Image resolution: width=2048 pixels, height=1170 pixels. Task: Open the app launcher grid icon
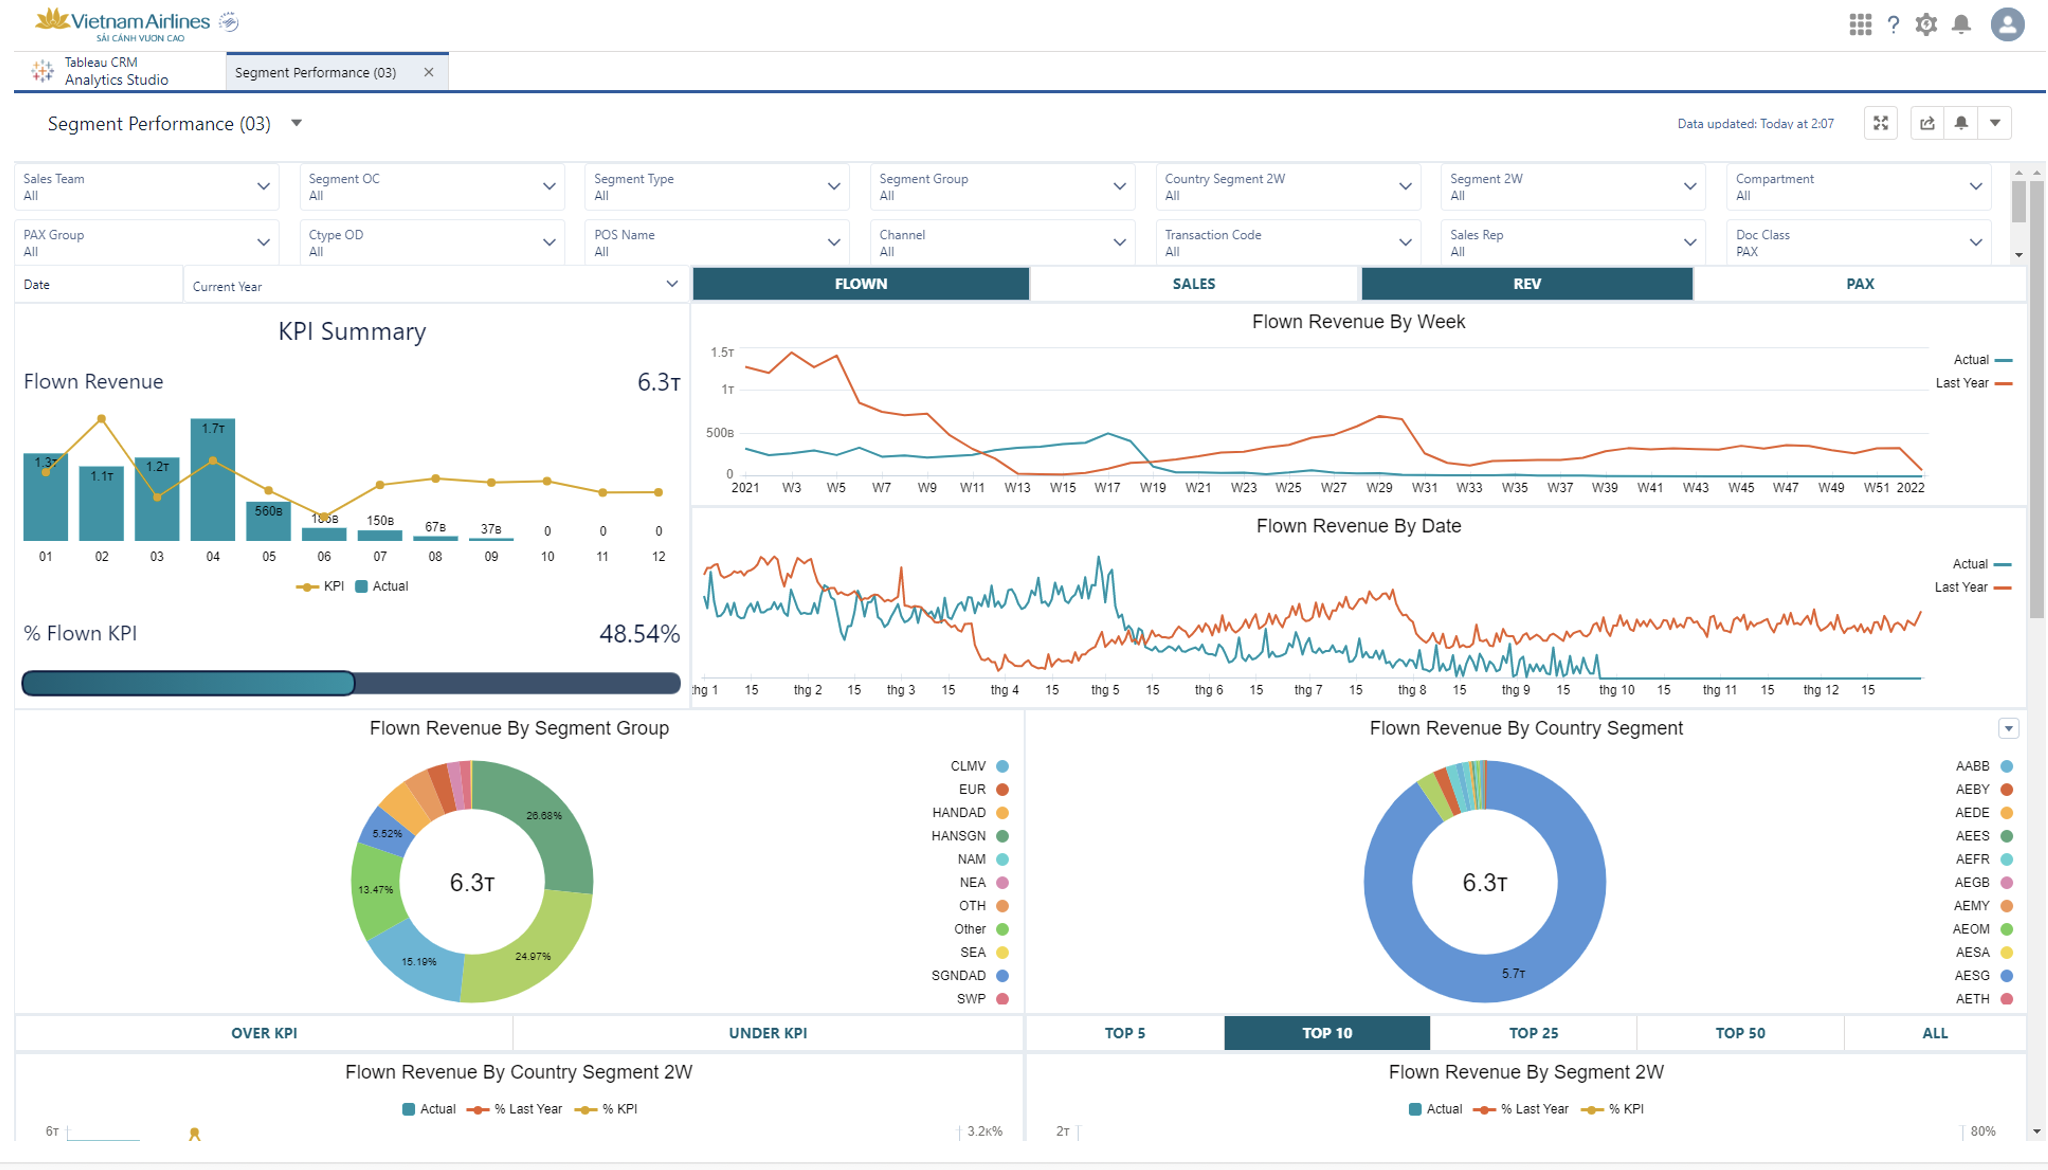tap(1860, 24)
